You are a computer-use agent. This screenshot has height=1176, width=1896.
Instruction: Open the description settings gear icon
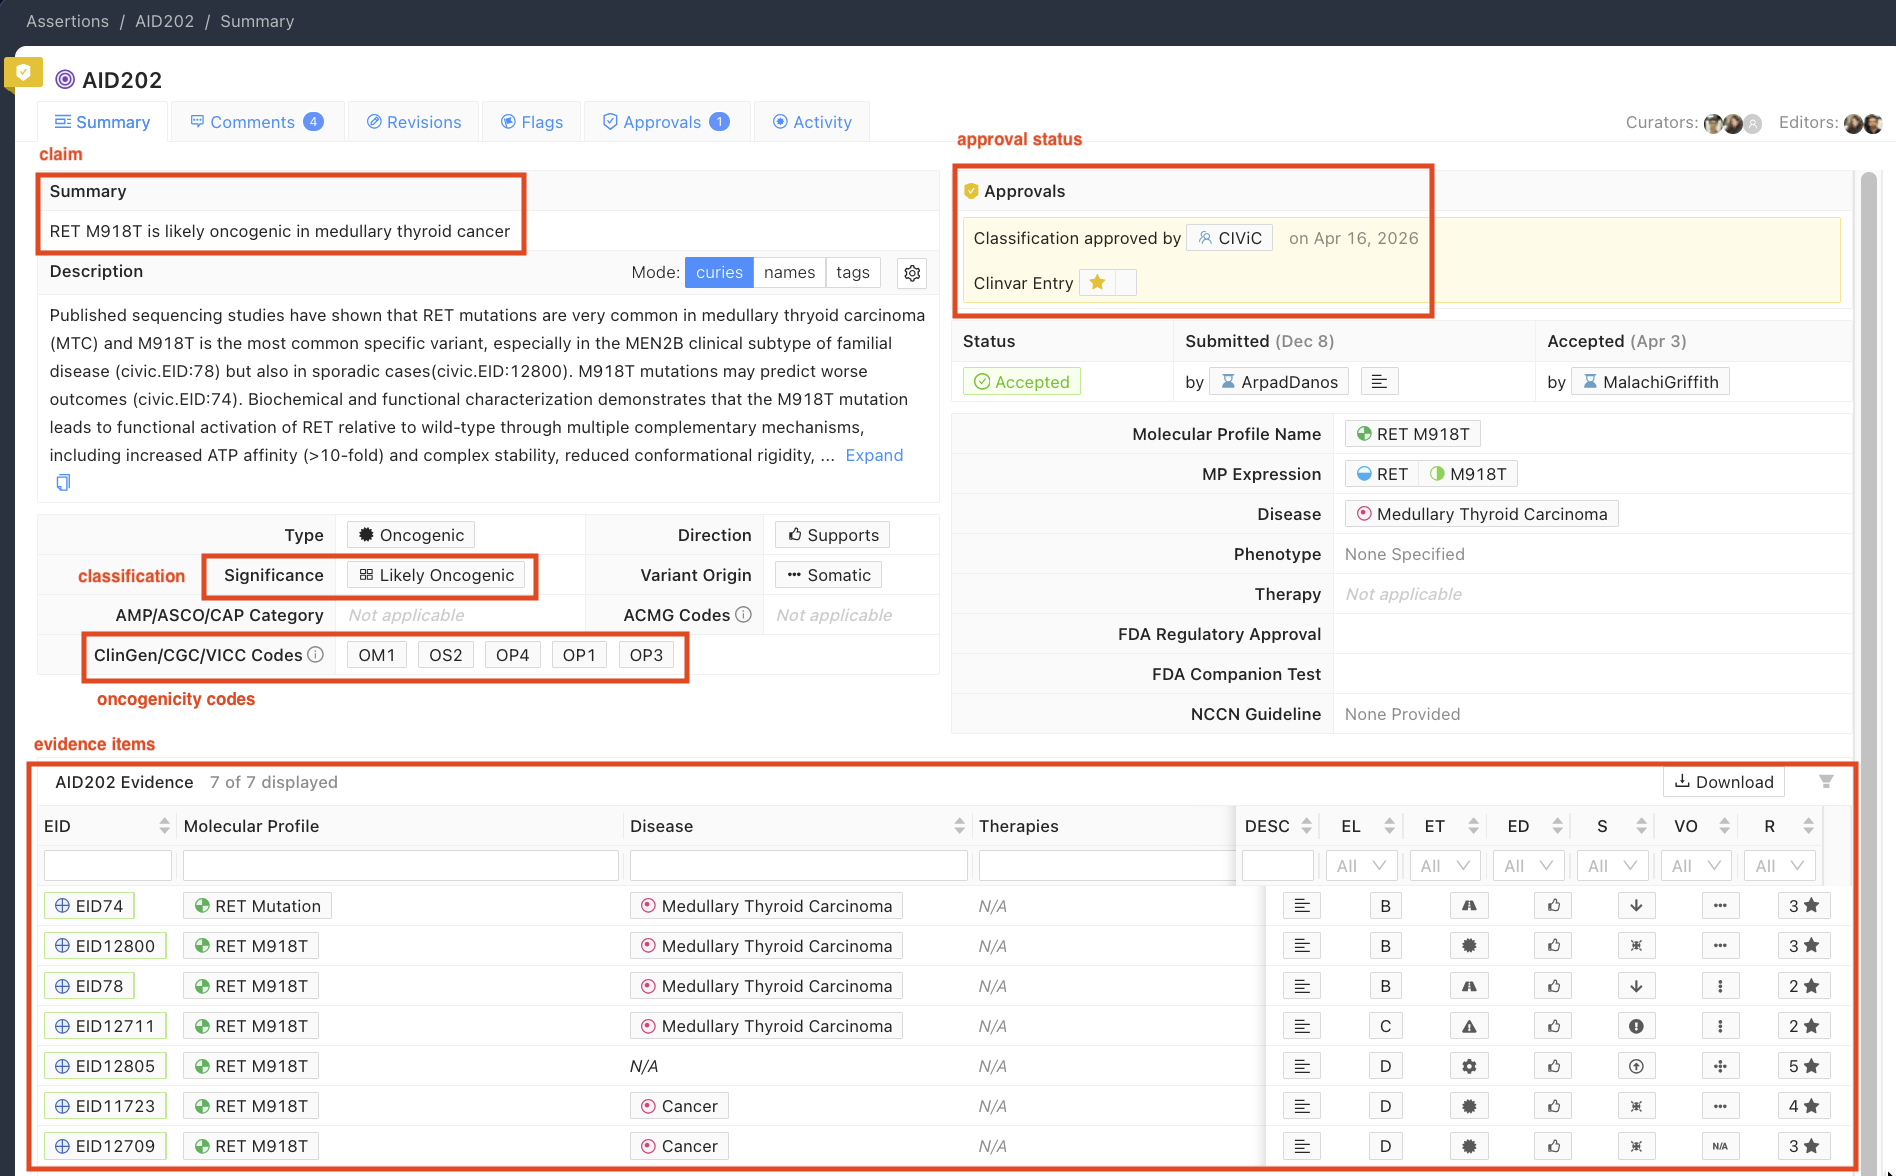click(x=912, y=273)
